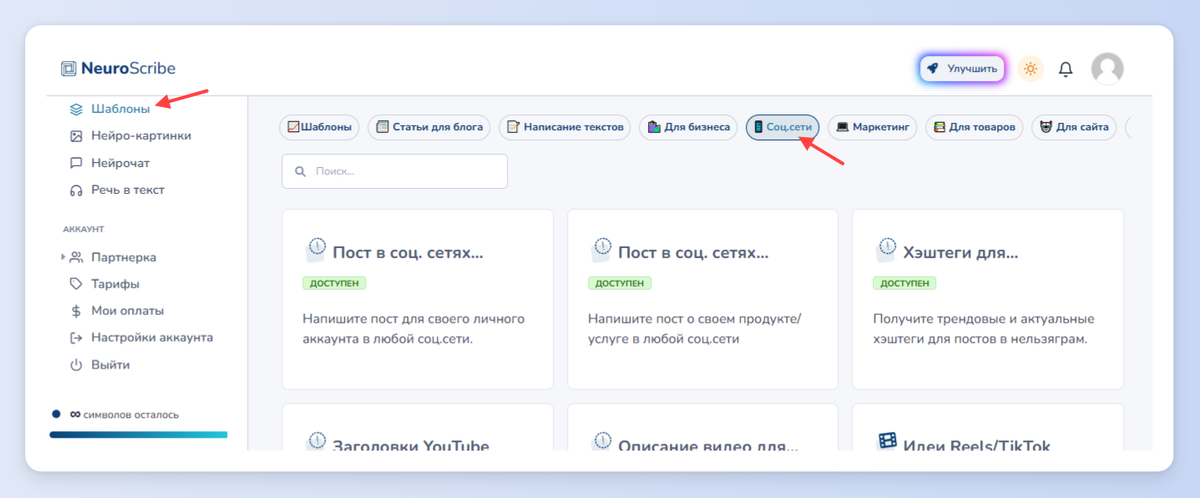Screen dimensions: 1200x498
Task: Select the Для сайта category chip
Action: point(1074,127)
